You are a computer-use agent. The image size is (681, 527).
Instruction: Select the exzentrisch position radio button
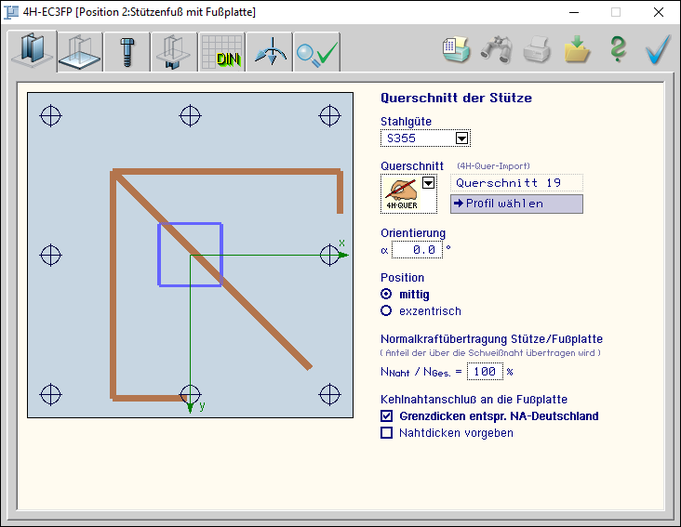[x=387, y=311]
